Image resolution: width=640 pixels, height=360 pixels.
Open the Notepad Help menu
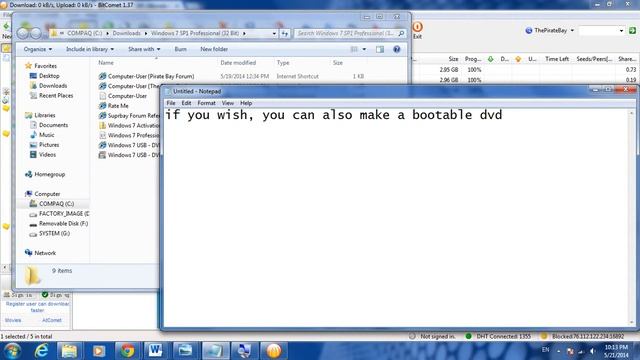point(246,103)
